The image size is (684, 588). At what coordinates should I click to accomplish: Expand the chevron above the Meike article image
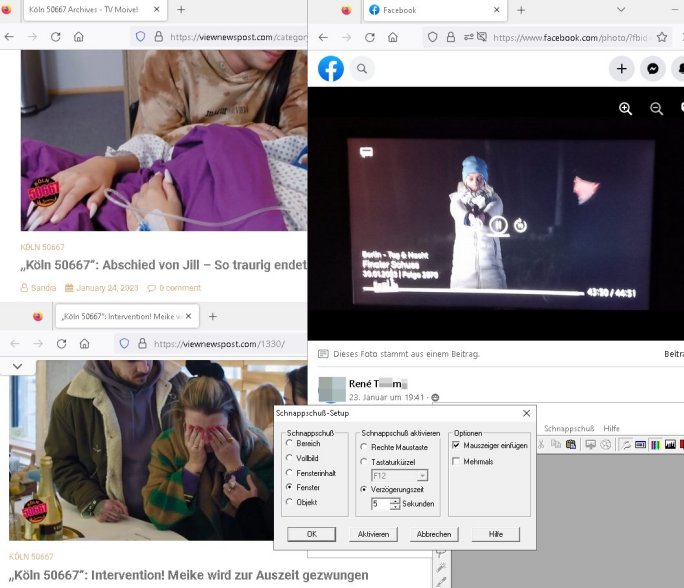pyautogui.click(x=17, y=366)
